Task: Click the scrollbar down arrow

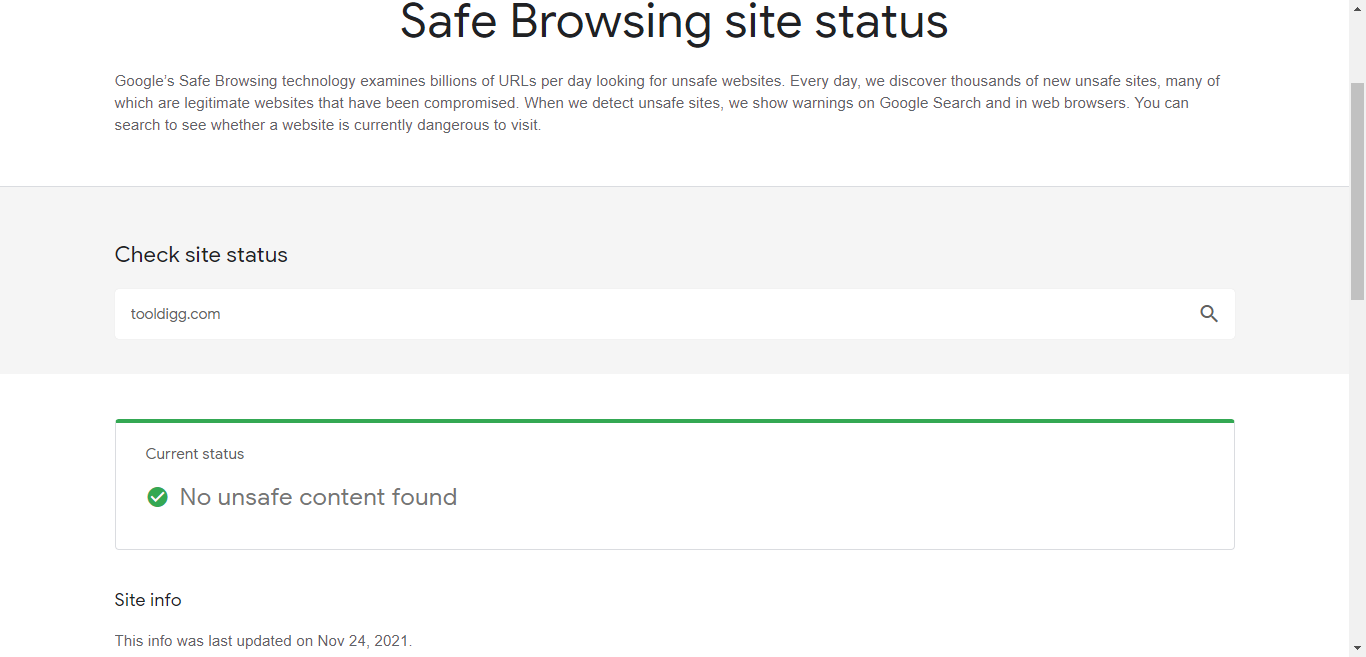Action: [1357, 649]
